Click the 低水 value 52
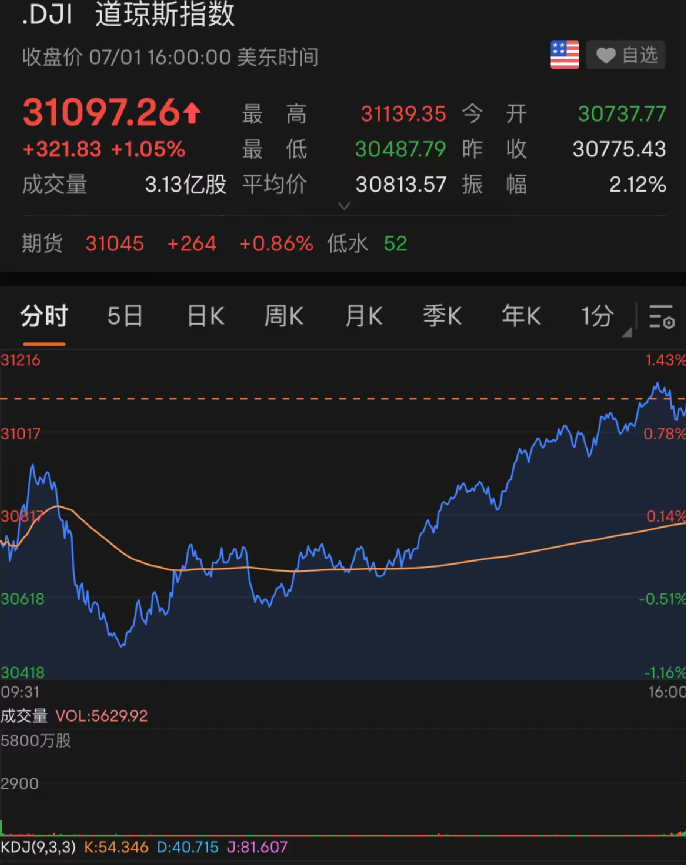Image resolution: width=686 pixels, height=865 pixels. [395, 243]
